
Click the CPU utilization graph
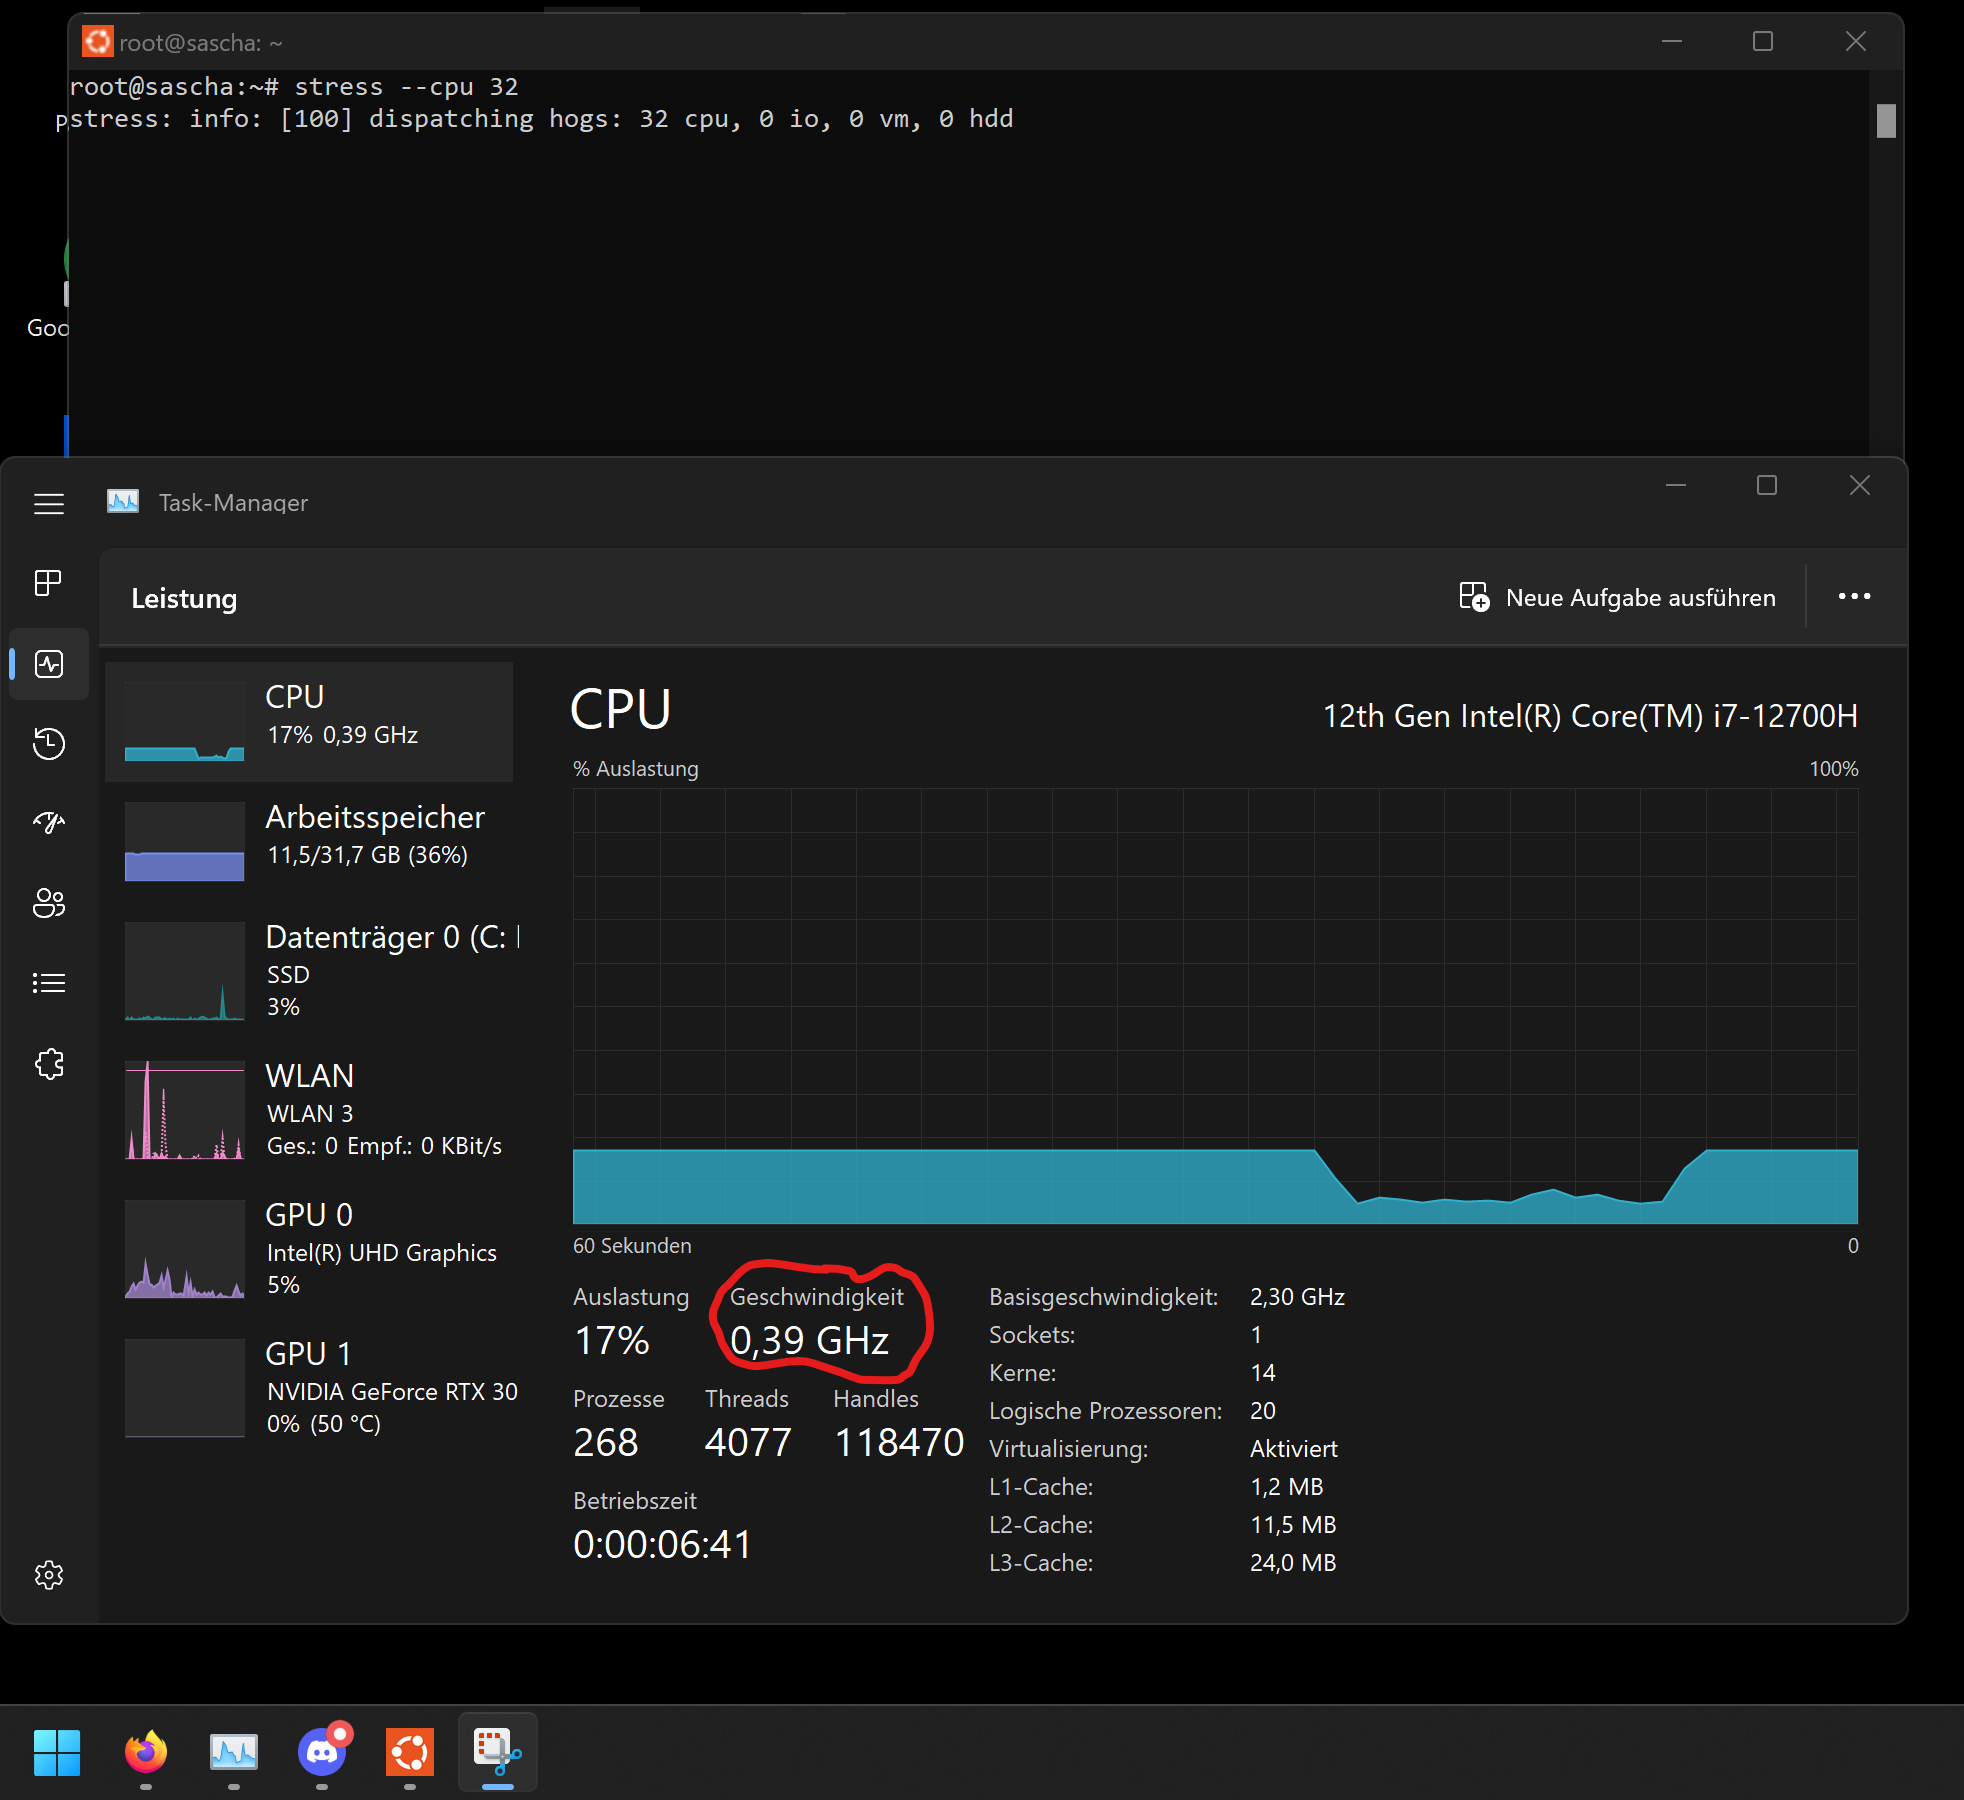pyautogui.click(x=1214, y=1005)
